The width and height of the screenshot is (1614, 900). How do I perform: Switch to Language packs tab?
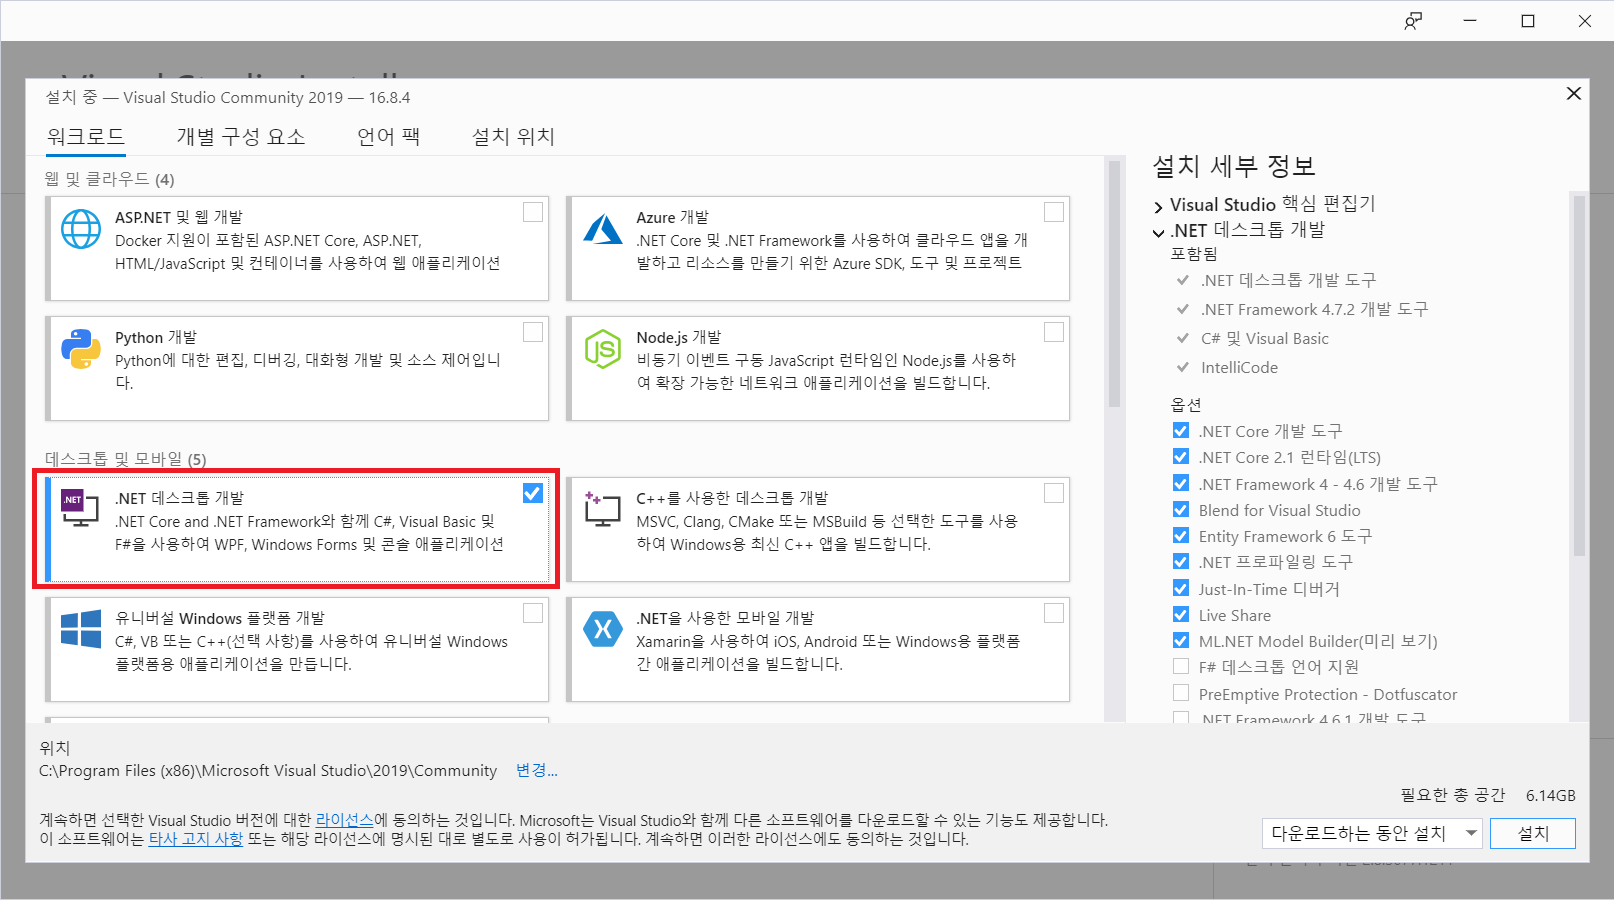[x=389, y=137]
